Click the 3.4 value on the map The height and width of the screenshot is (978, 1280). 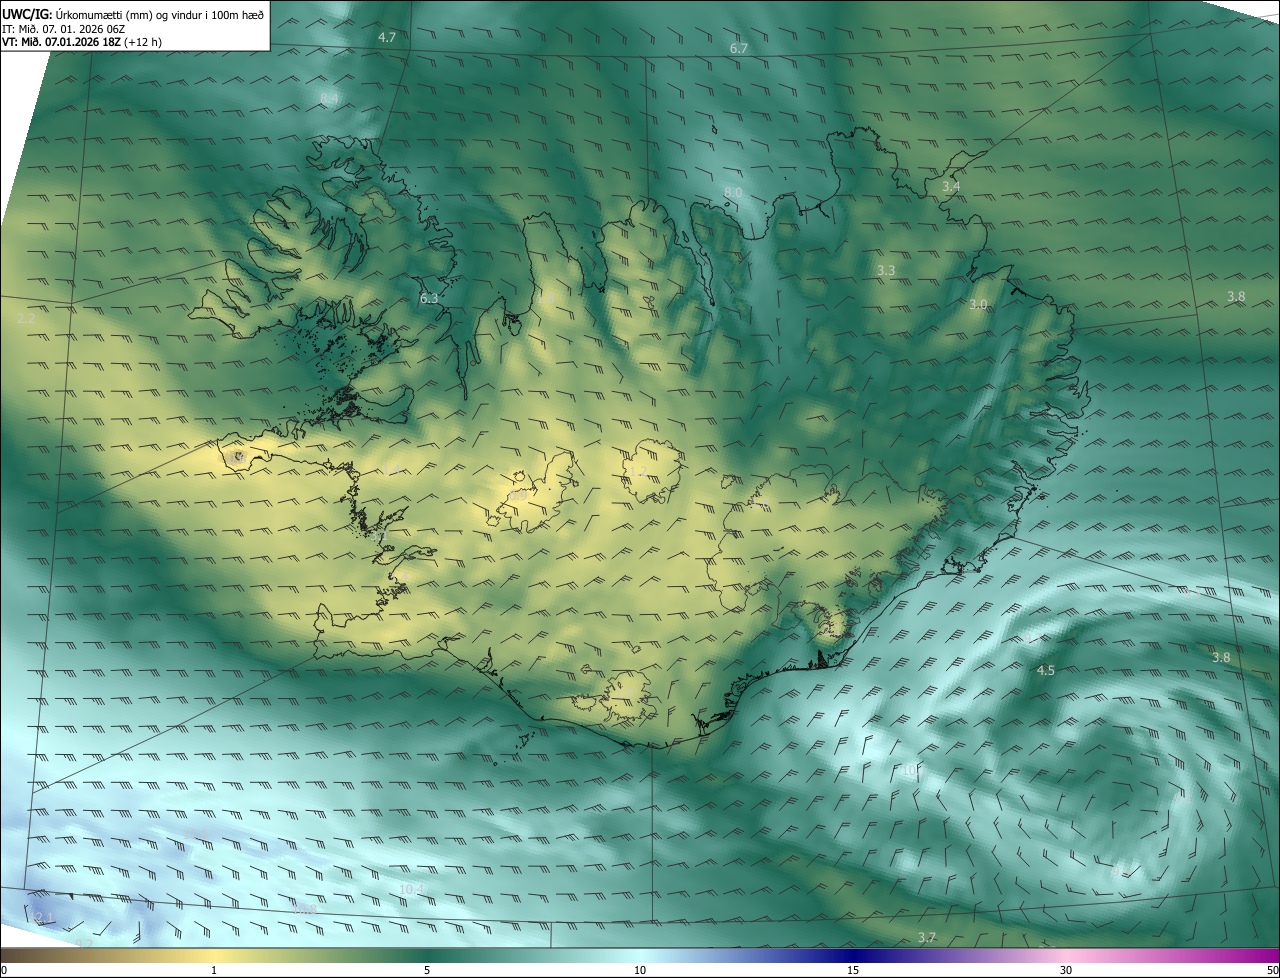951,187
